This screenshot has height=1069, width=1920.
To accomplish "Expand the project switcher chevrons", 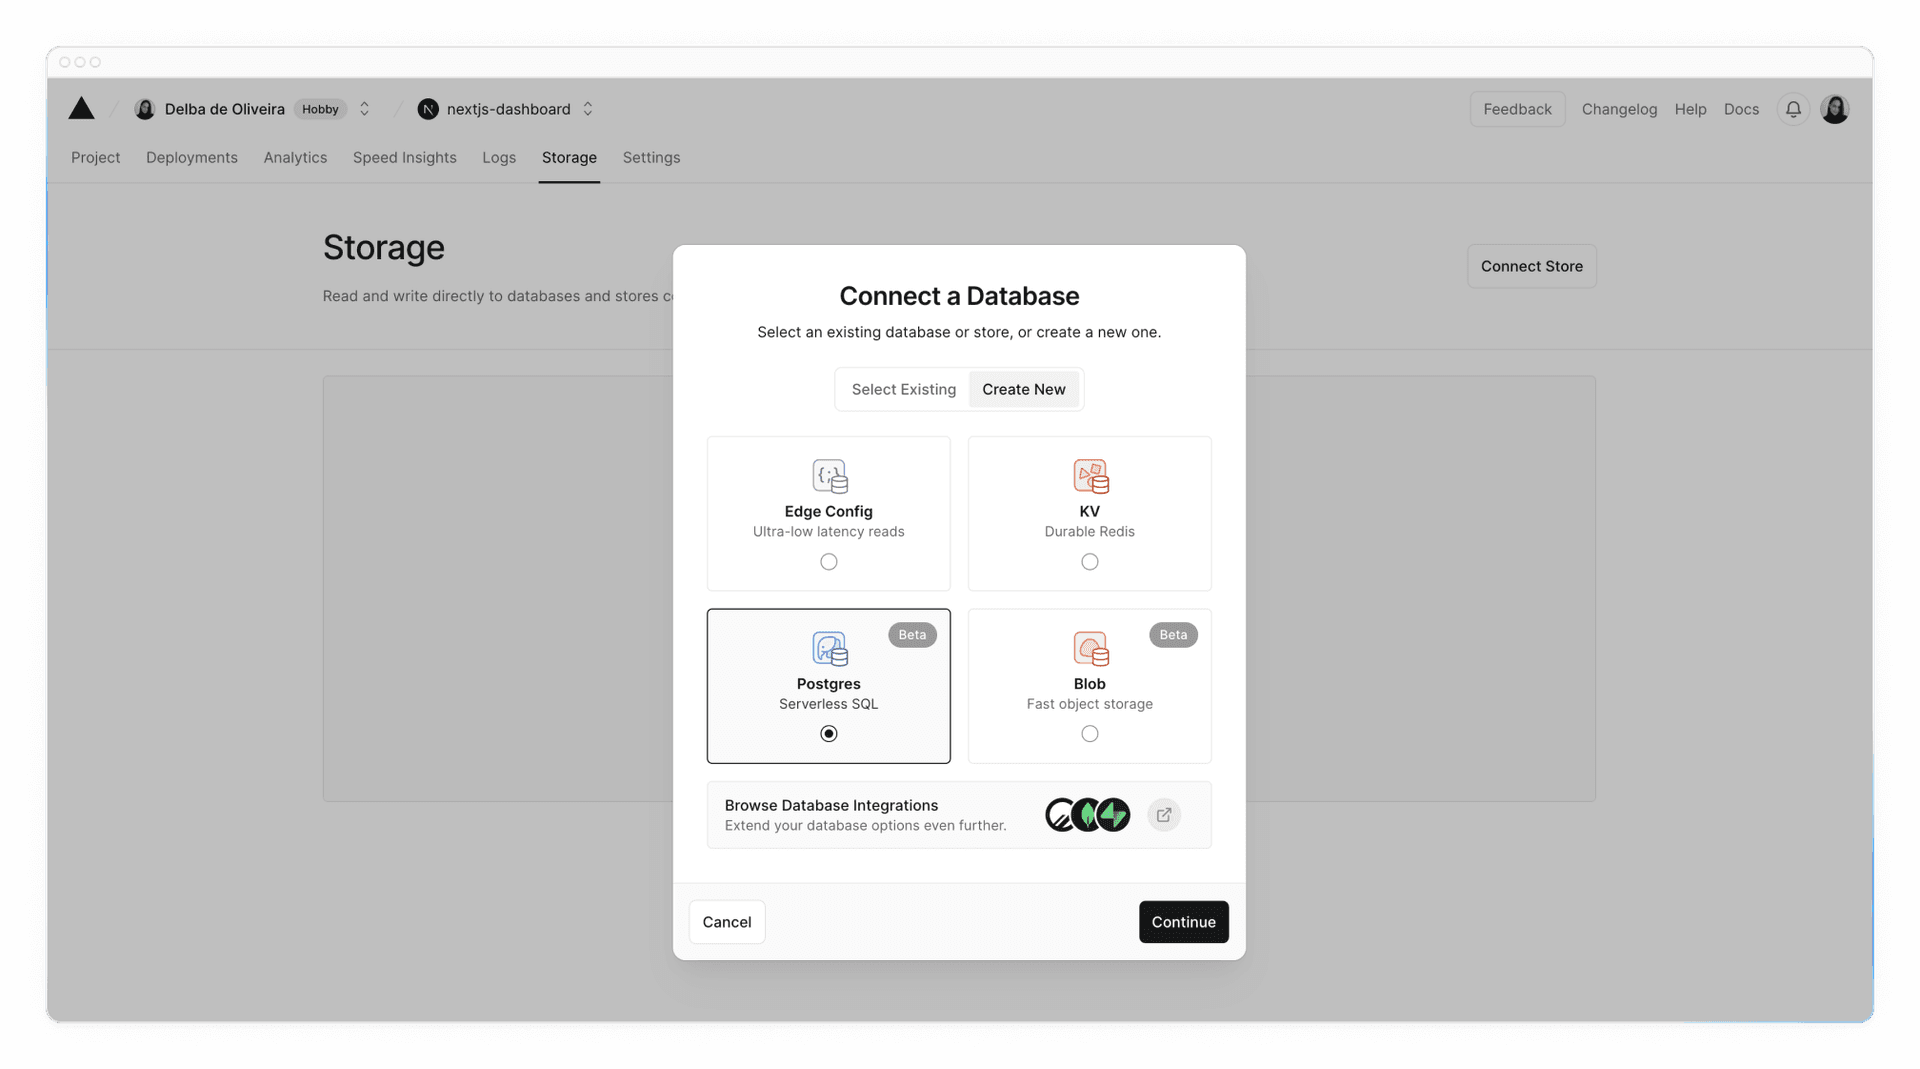I will [x=588, y=109].
